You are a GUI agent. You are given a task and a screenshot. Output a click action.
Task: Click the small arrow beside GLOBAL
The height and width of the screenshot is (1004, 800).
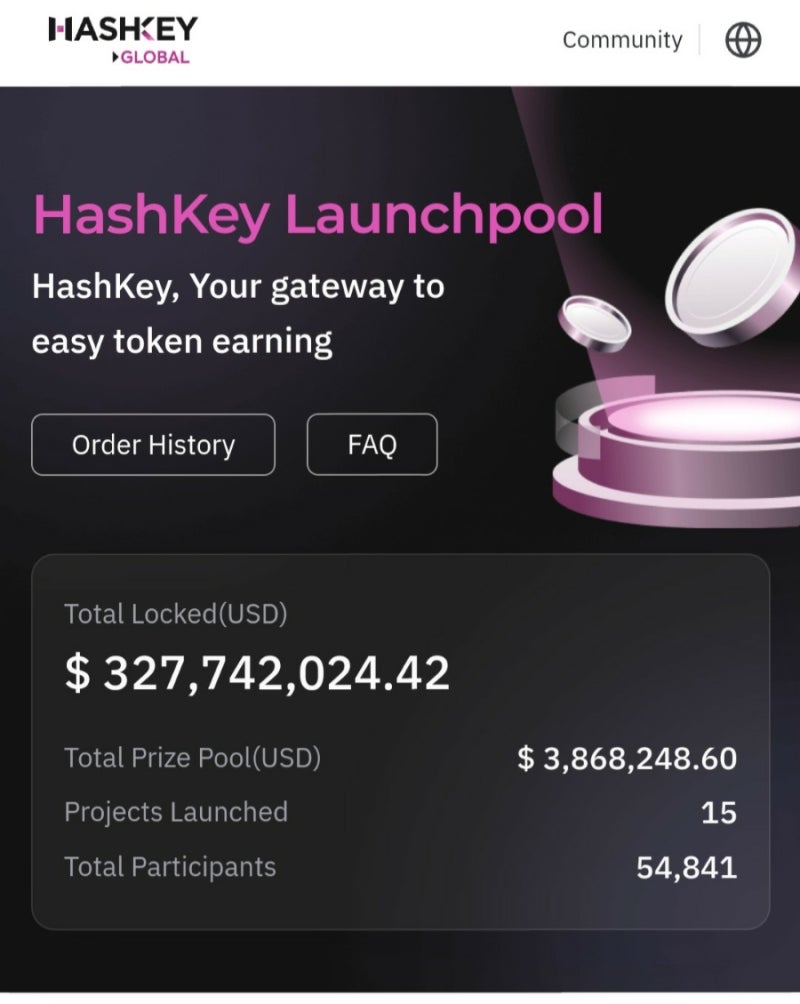point(115,58)
